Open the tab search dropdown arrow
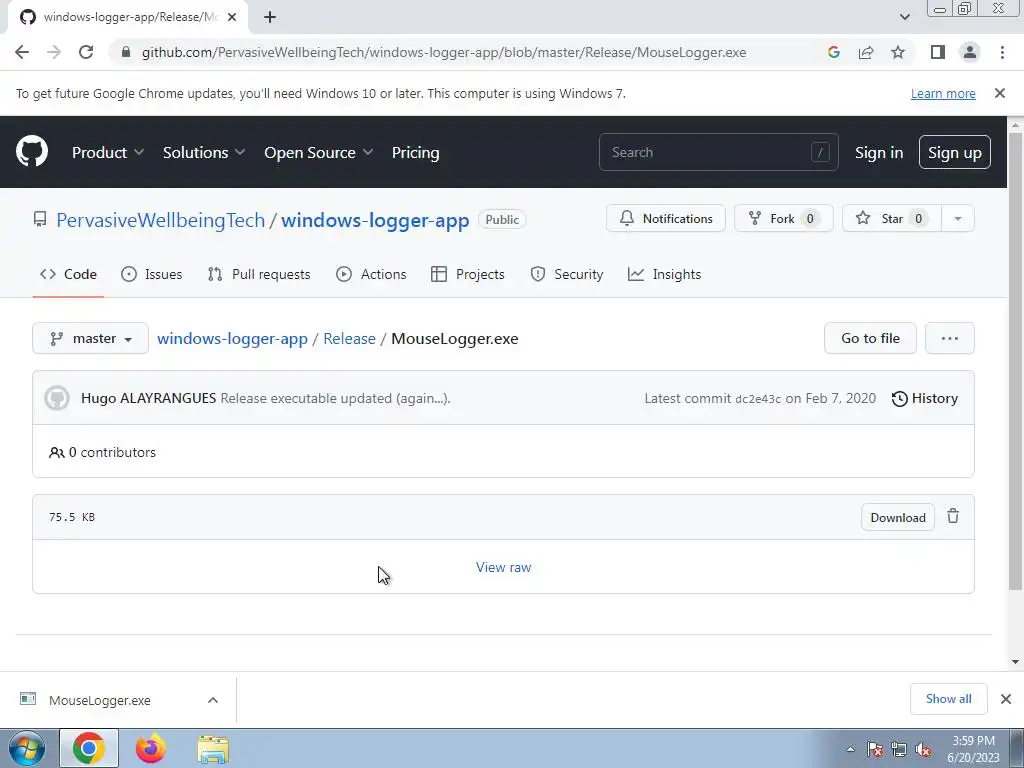The image size is (1024, 768). 904,18
